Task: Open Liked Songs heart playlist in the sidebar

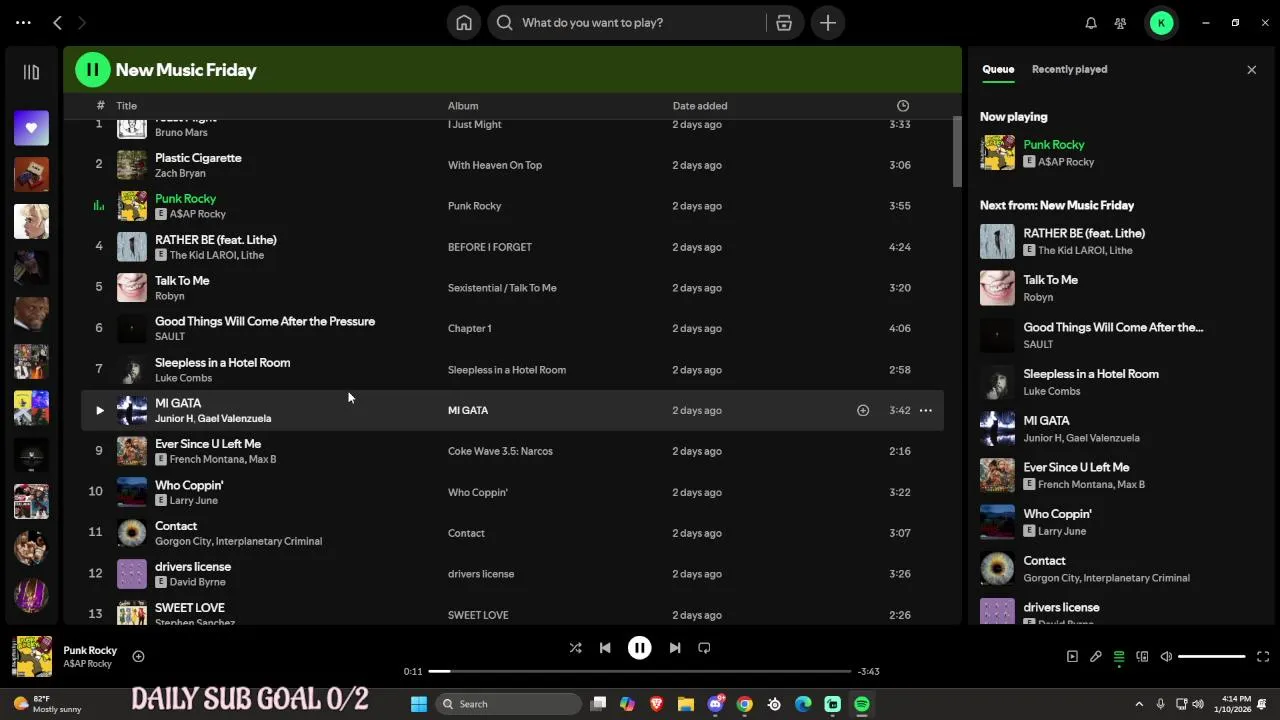Action: coord(31,127)
